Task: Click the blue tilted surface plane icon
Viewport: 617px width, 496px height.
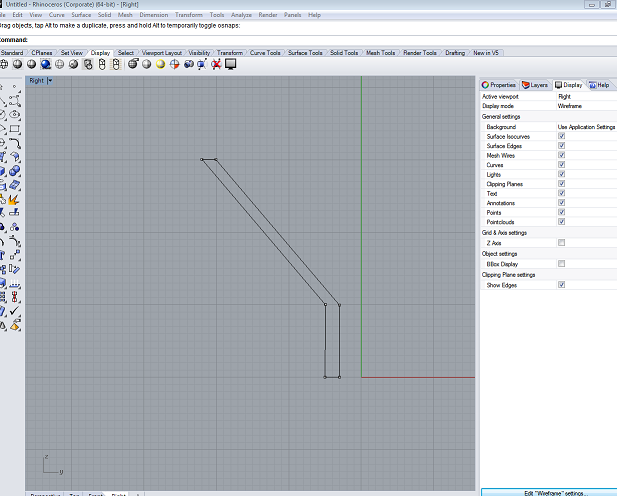Action: 15,185
